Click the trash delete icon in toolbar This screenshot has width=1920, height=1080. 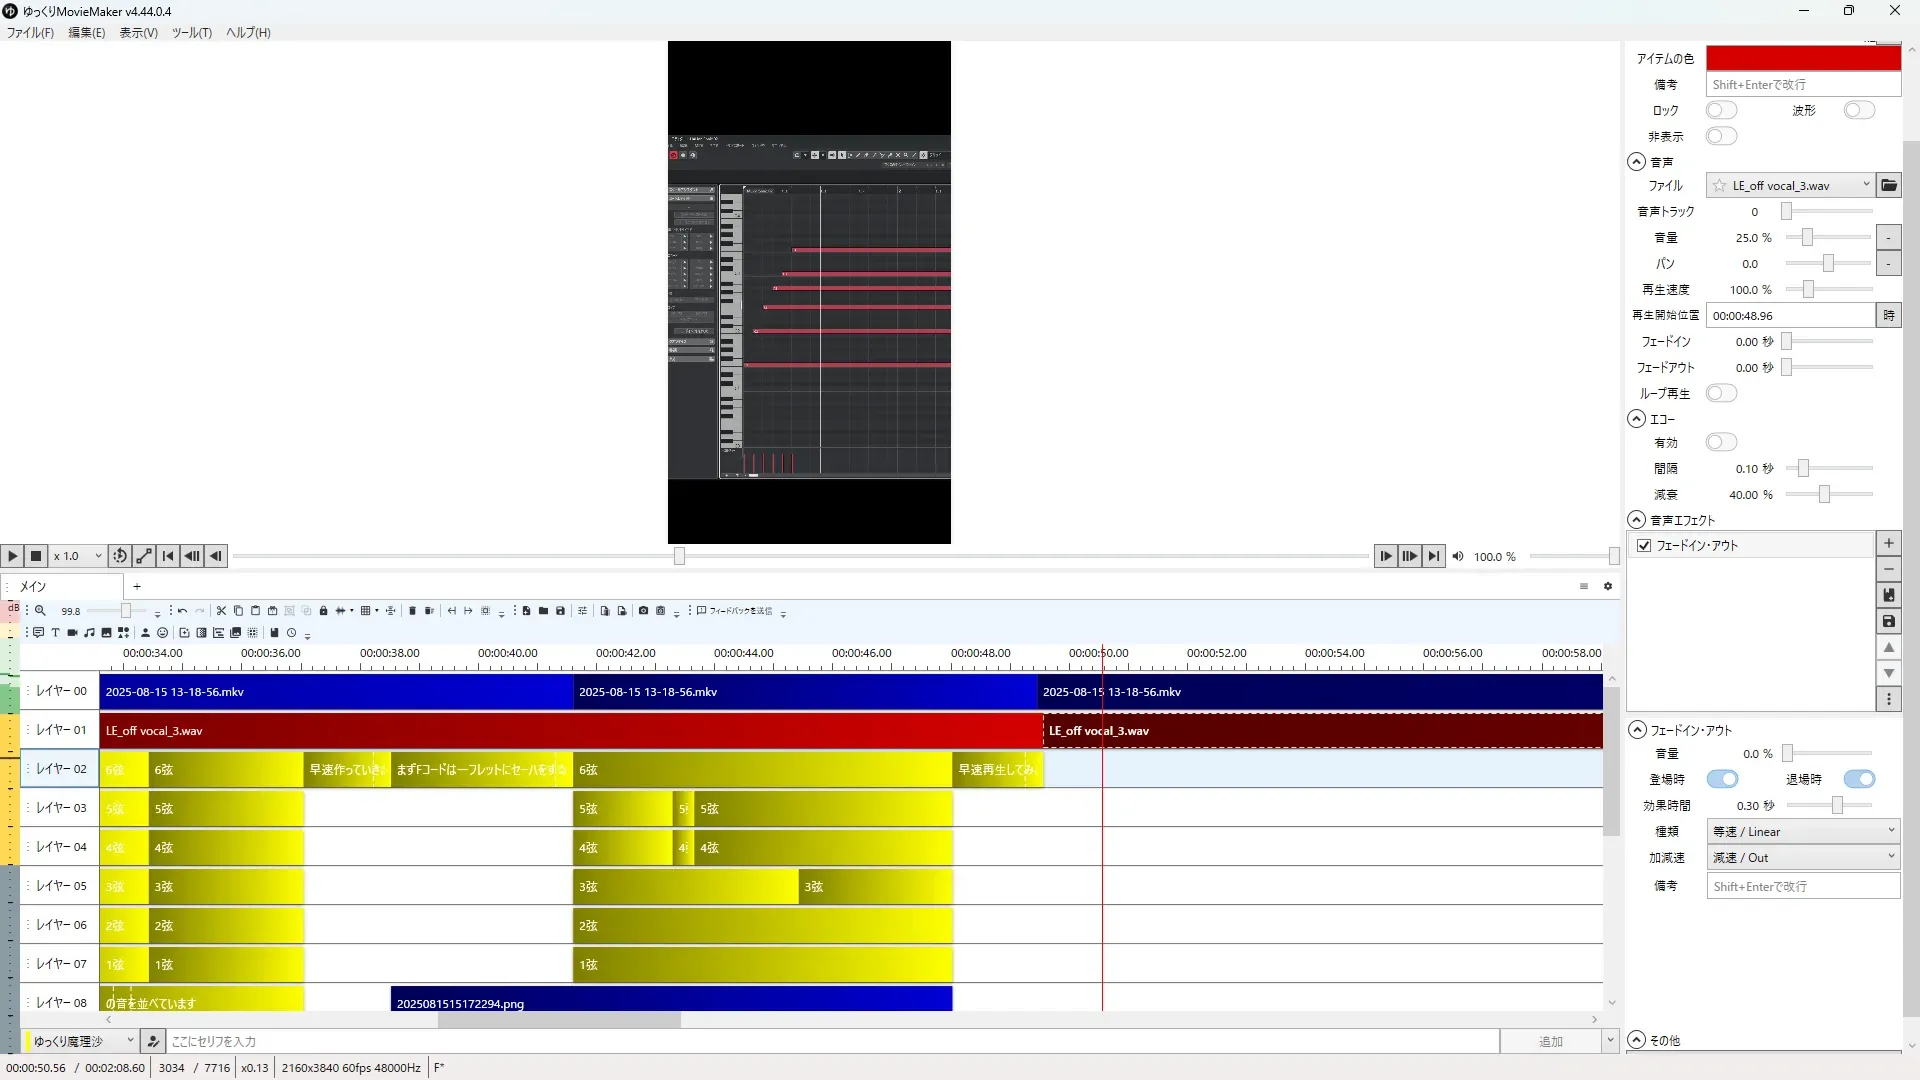coord(412,611)
